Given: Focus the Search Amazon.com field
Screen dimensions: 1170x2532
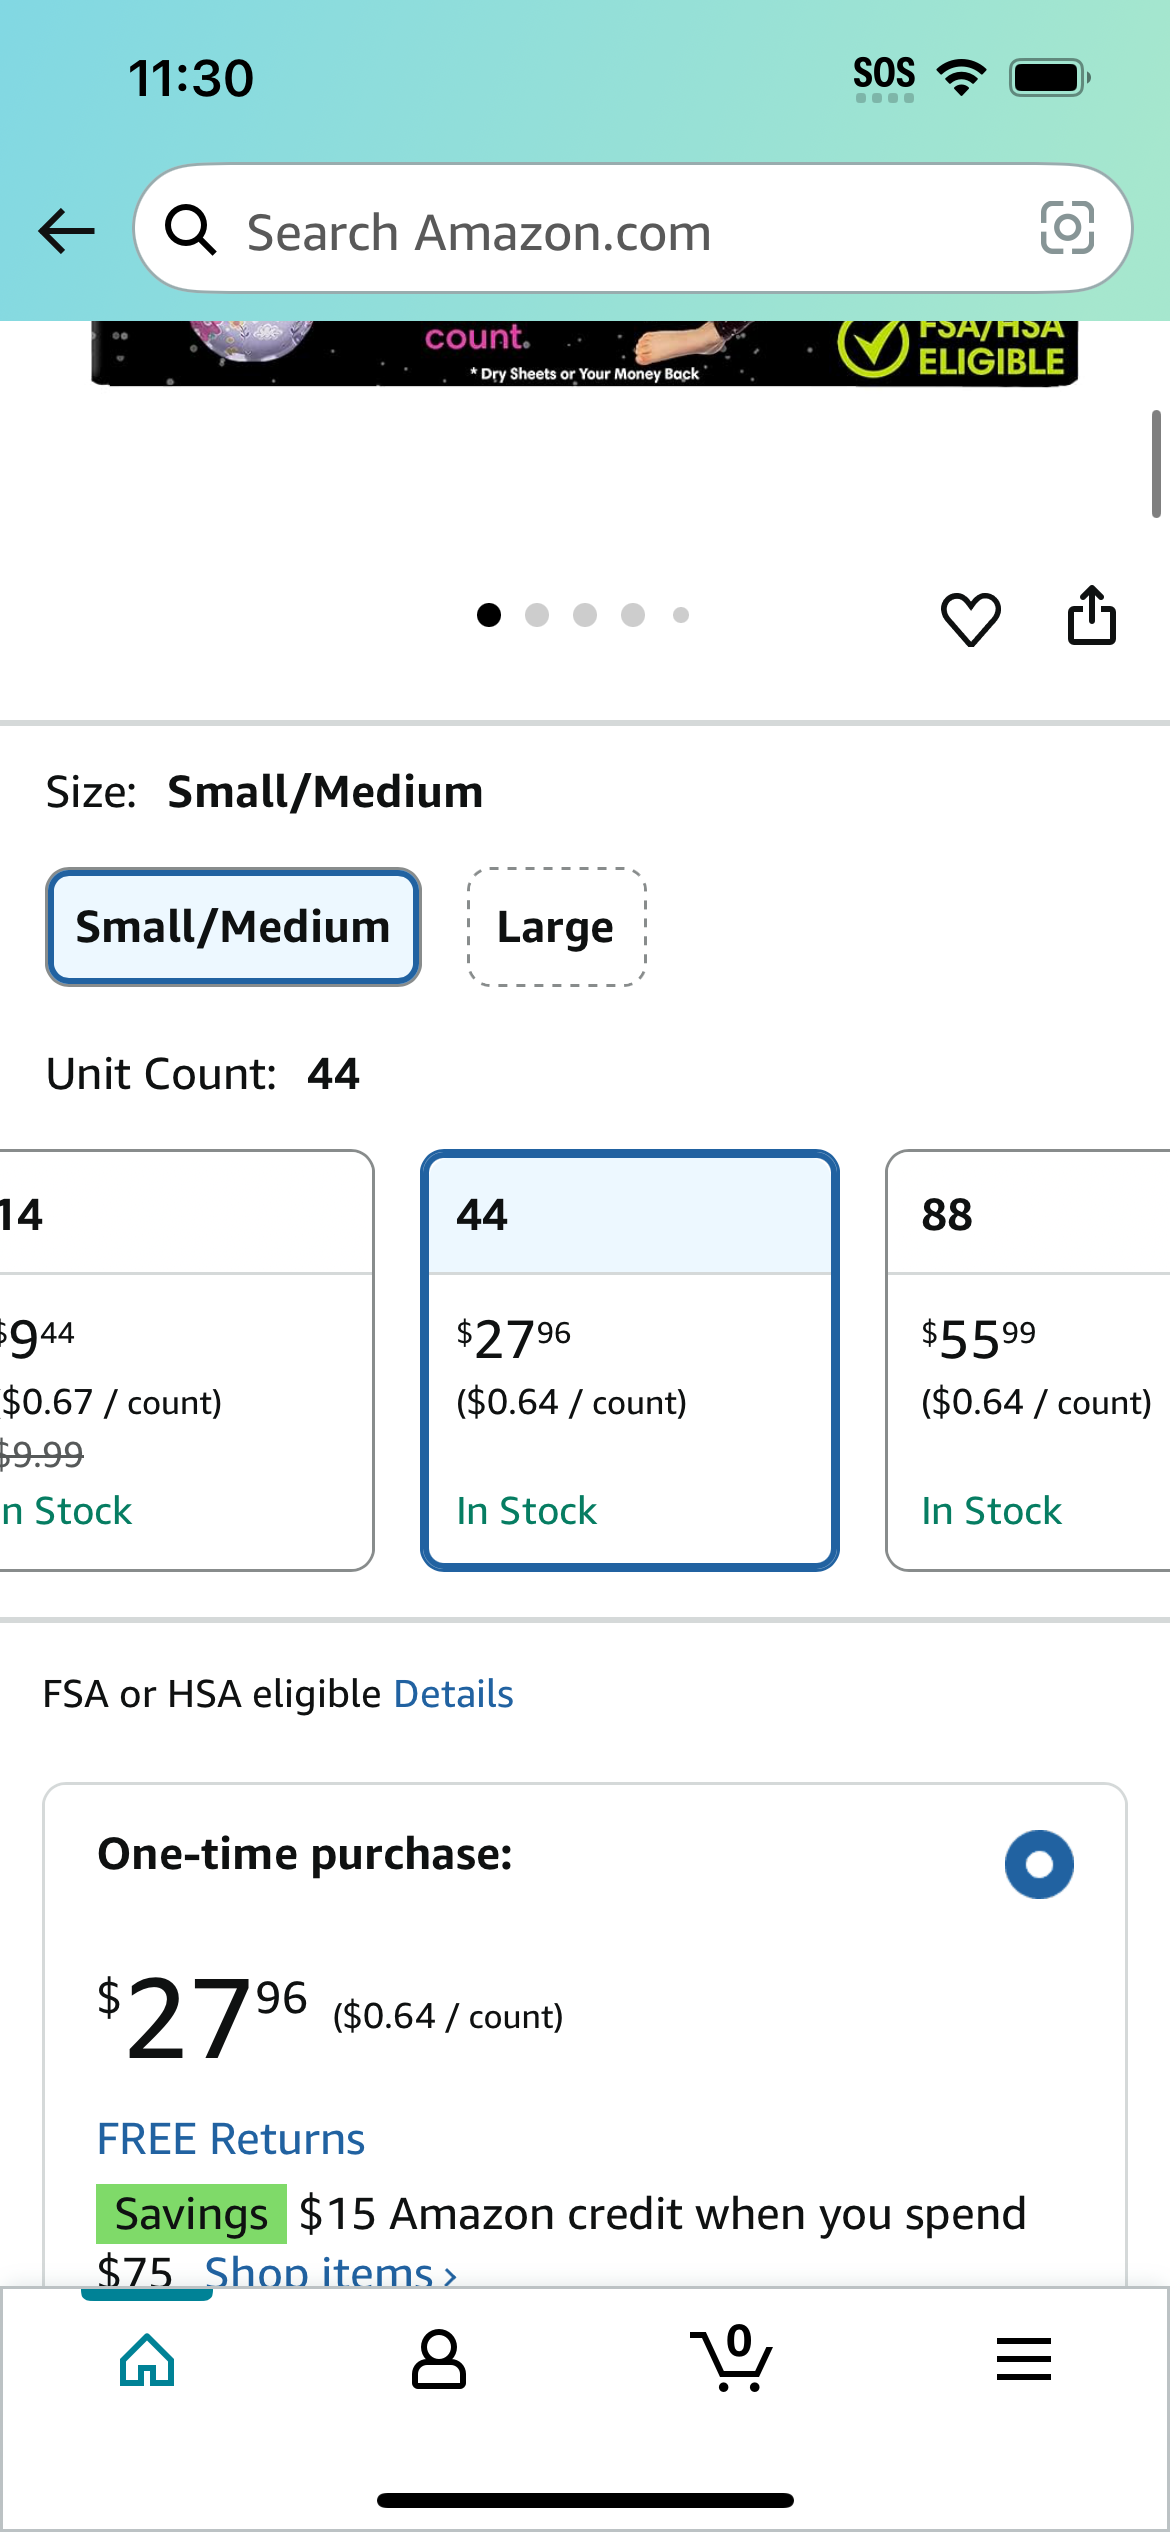Looking at the screenshot, I should 633,229.
